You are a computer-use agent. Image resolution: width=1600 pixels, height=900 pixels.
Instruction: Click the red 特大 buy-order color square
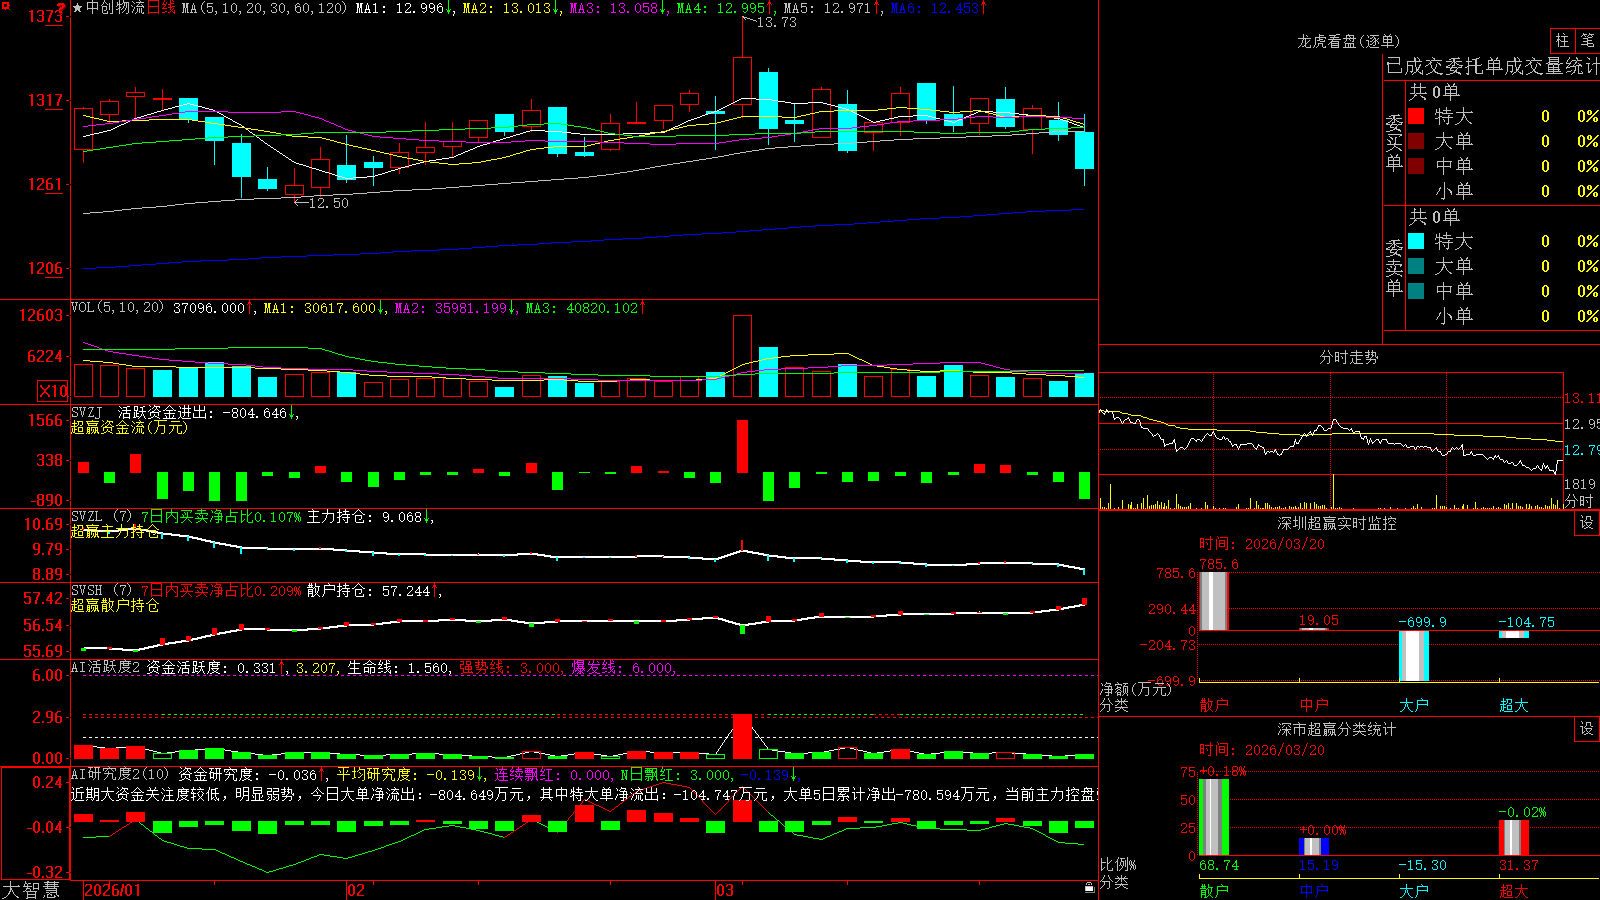[1416, 116]
